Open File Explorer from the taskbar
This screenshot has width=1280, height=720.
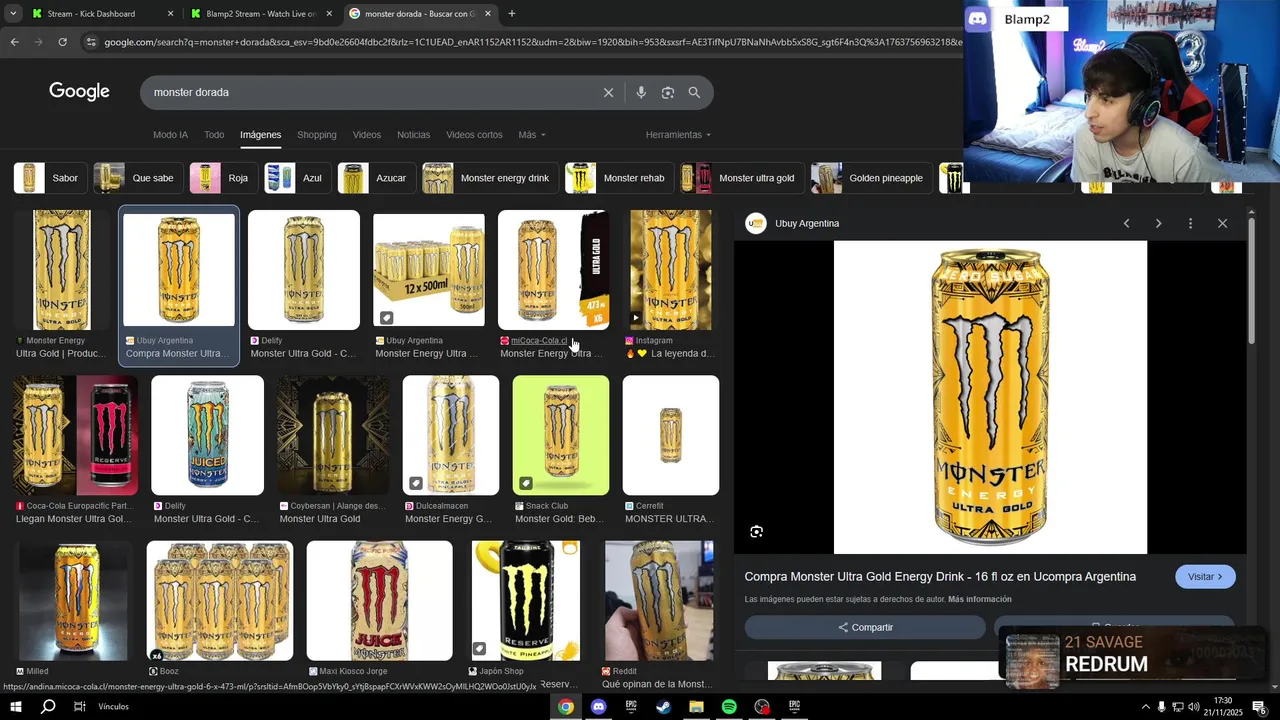(696, 707)
